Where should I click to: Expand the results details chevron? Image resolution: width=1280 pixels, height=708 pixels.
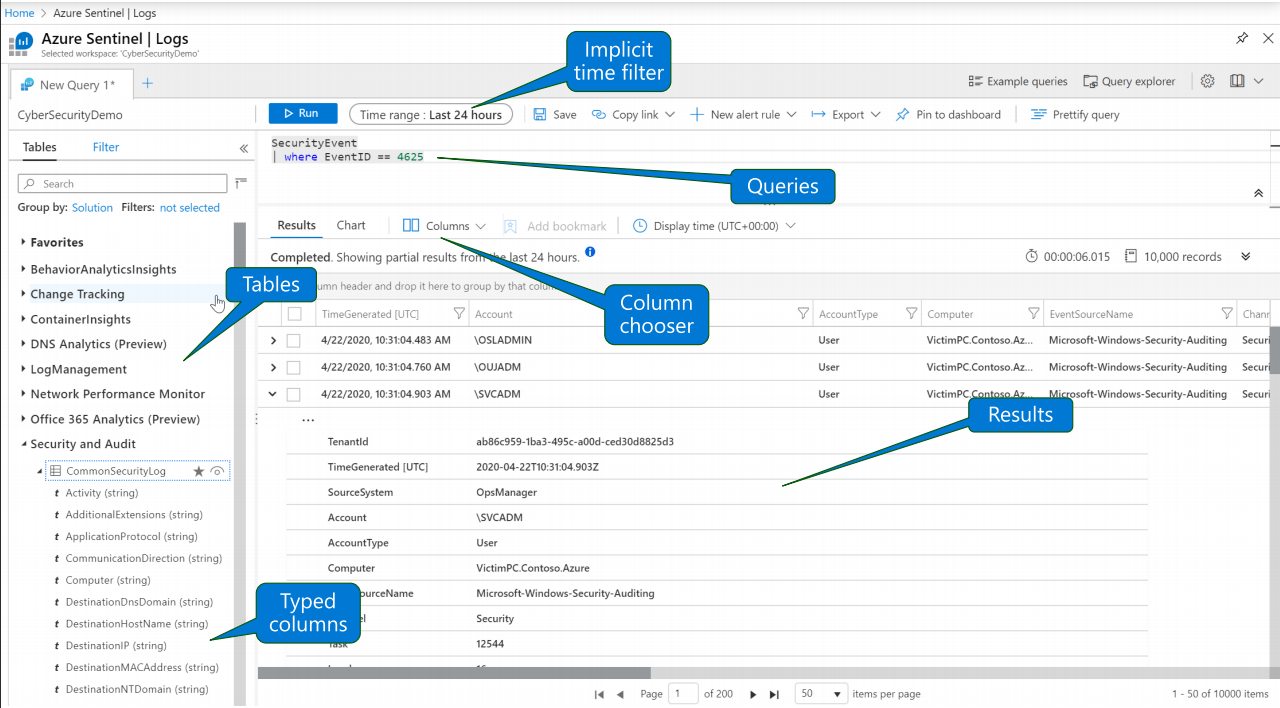point(1246,257)
